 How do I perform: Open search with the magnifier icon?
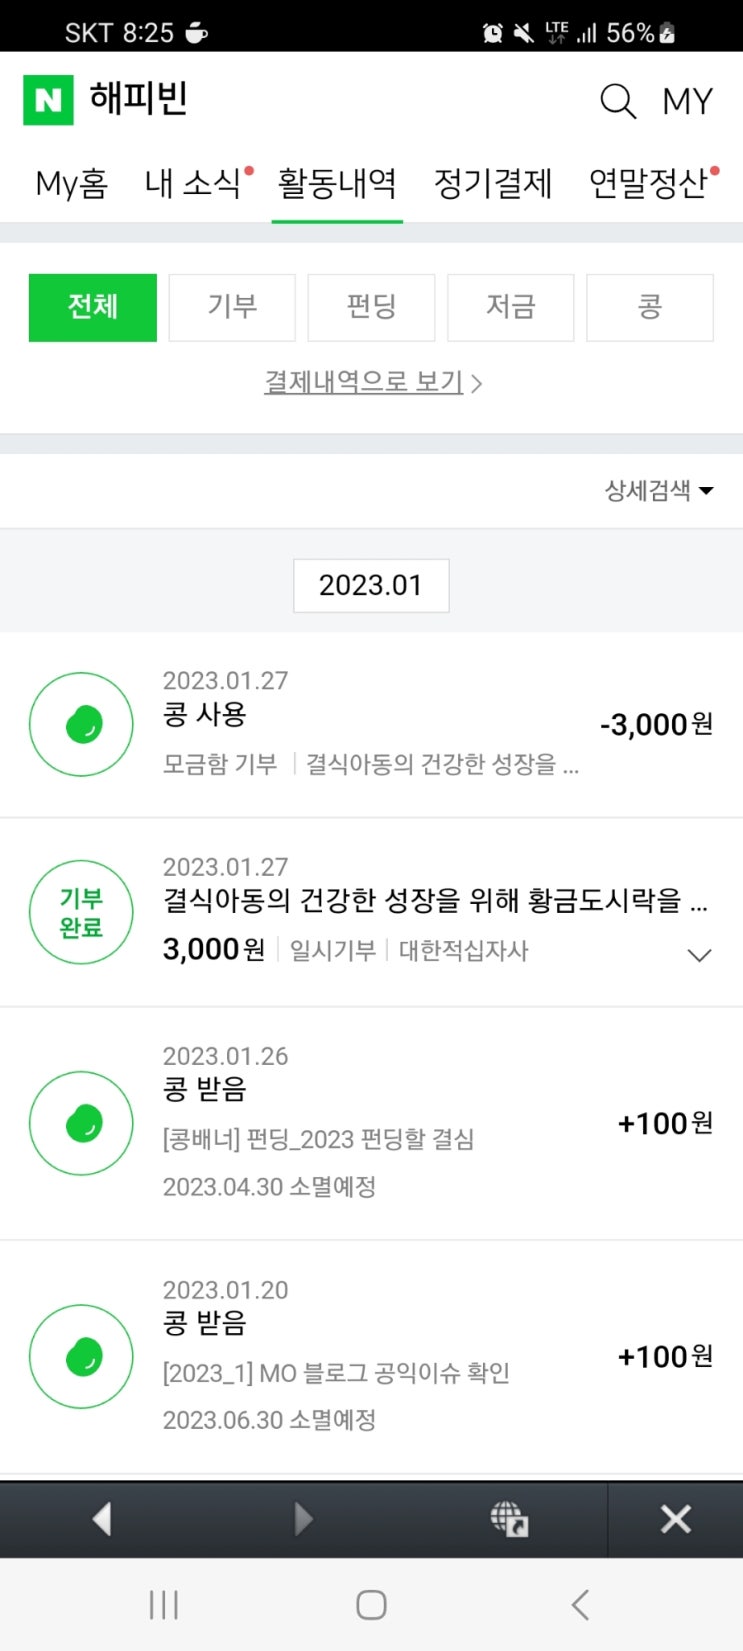617,101
